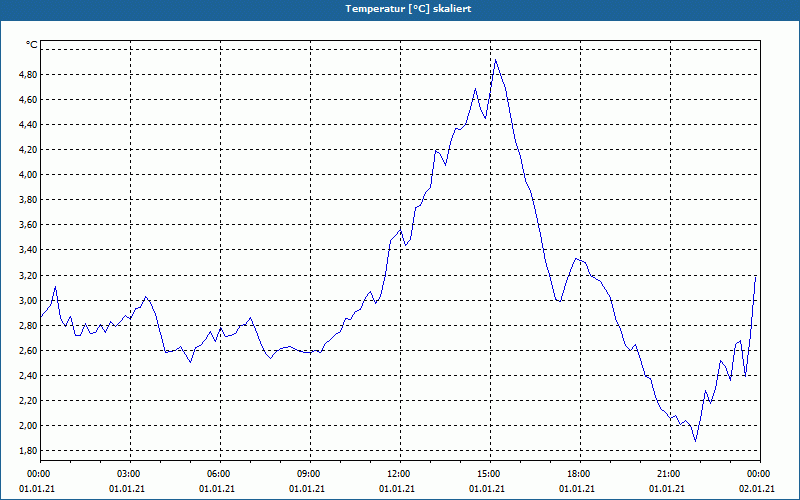Pick the 2,00 y-axis tick label

pos(29,426)
